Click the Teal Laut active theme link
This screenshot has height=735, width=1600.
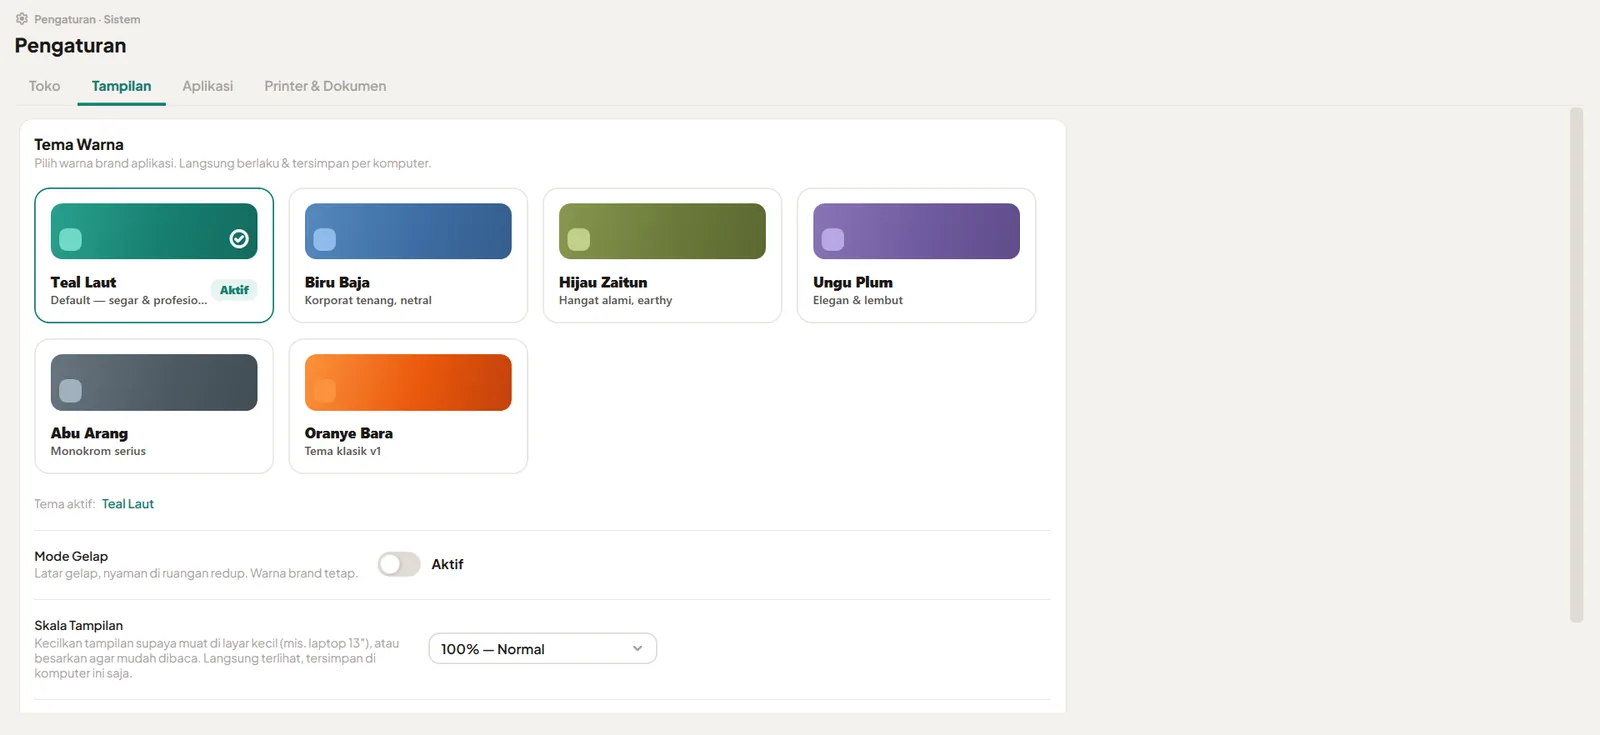pyautogui.click(x=128, y=504)
